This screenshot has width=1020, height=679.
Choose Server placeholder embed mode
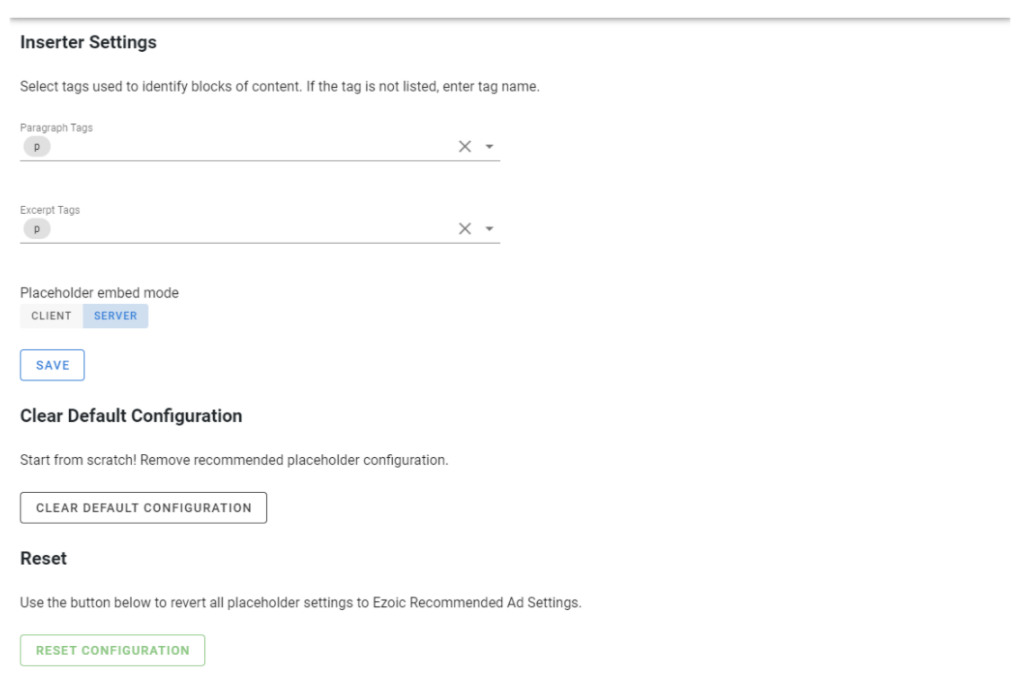115,316
